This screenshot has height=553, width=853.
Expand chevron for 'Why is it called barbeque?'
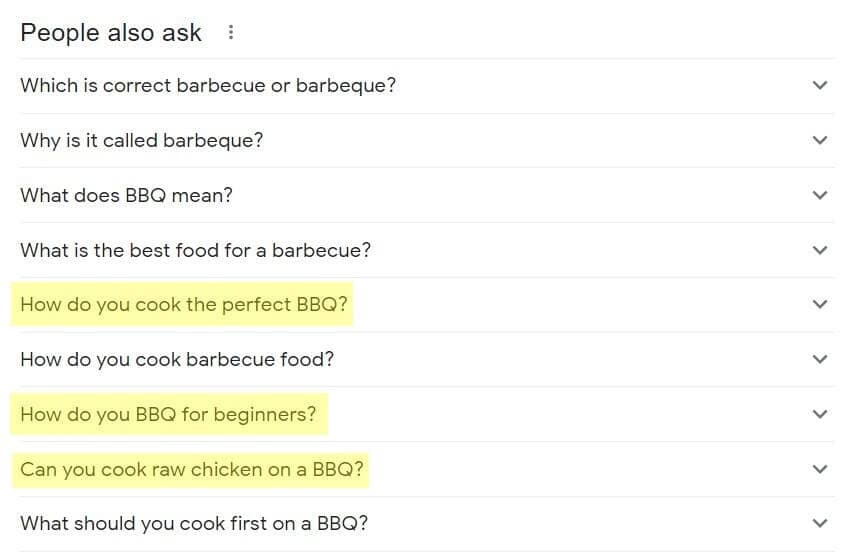pos(820,140)
